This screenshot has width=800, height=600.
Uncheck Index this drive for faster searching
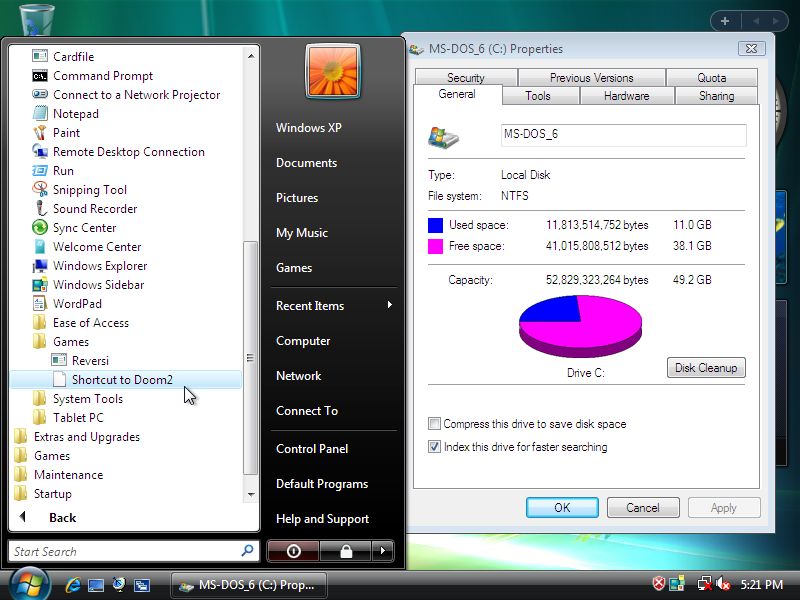coord(434,447)
